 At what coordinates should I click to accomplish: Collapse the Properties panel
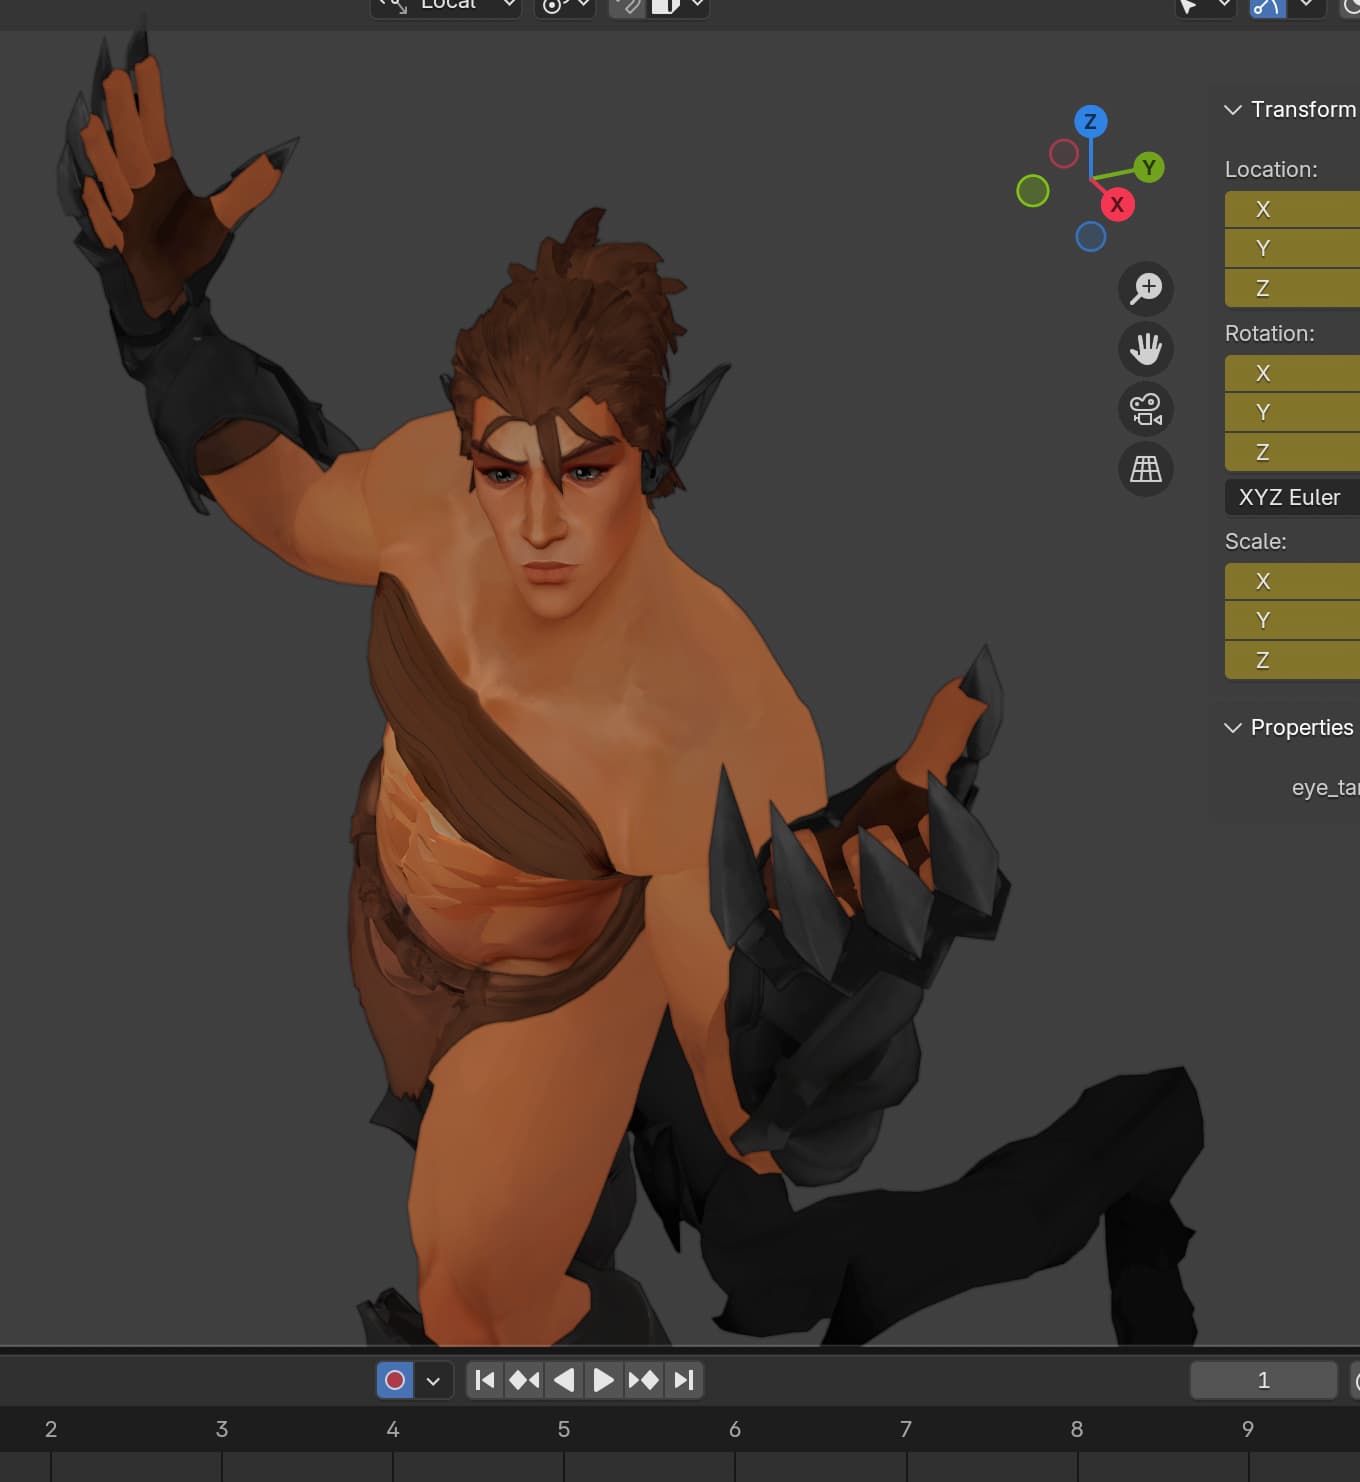(x=1233, y=728)
